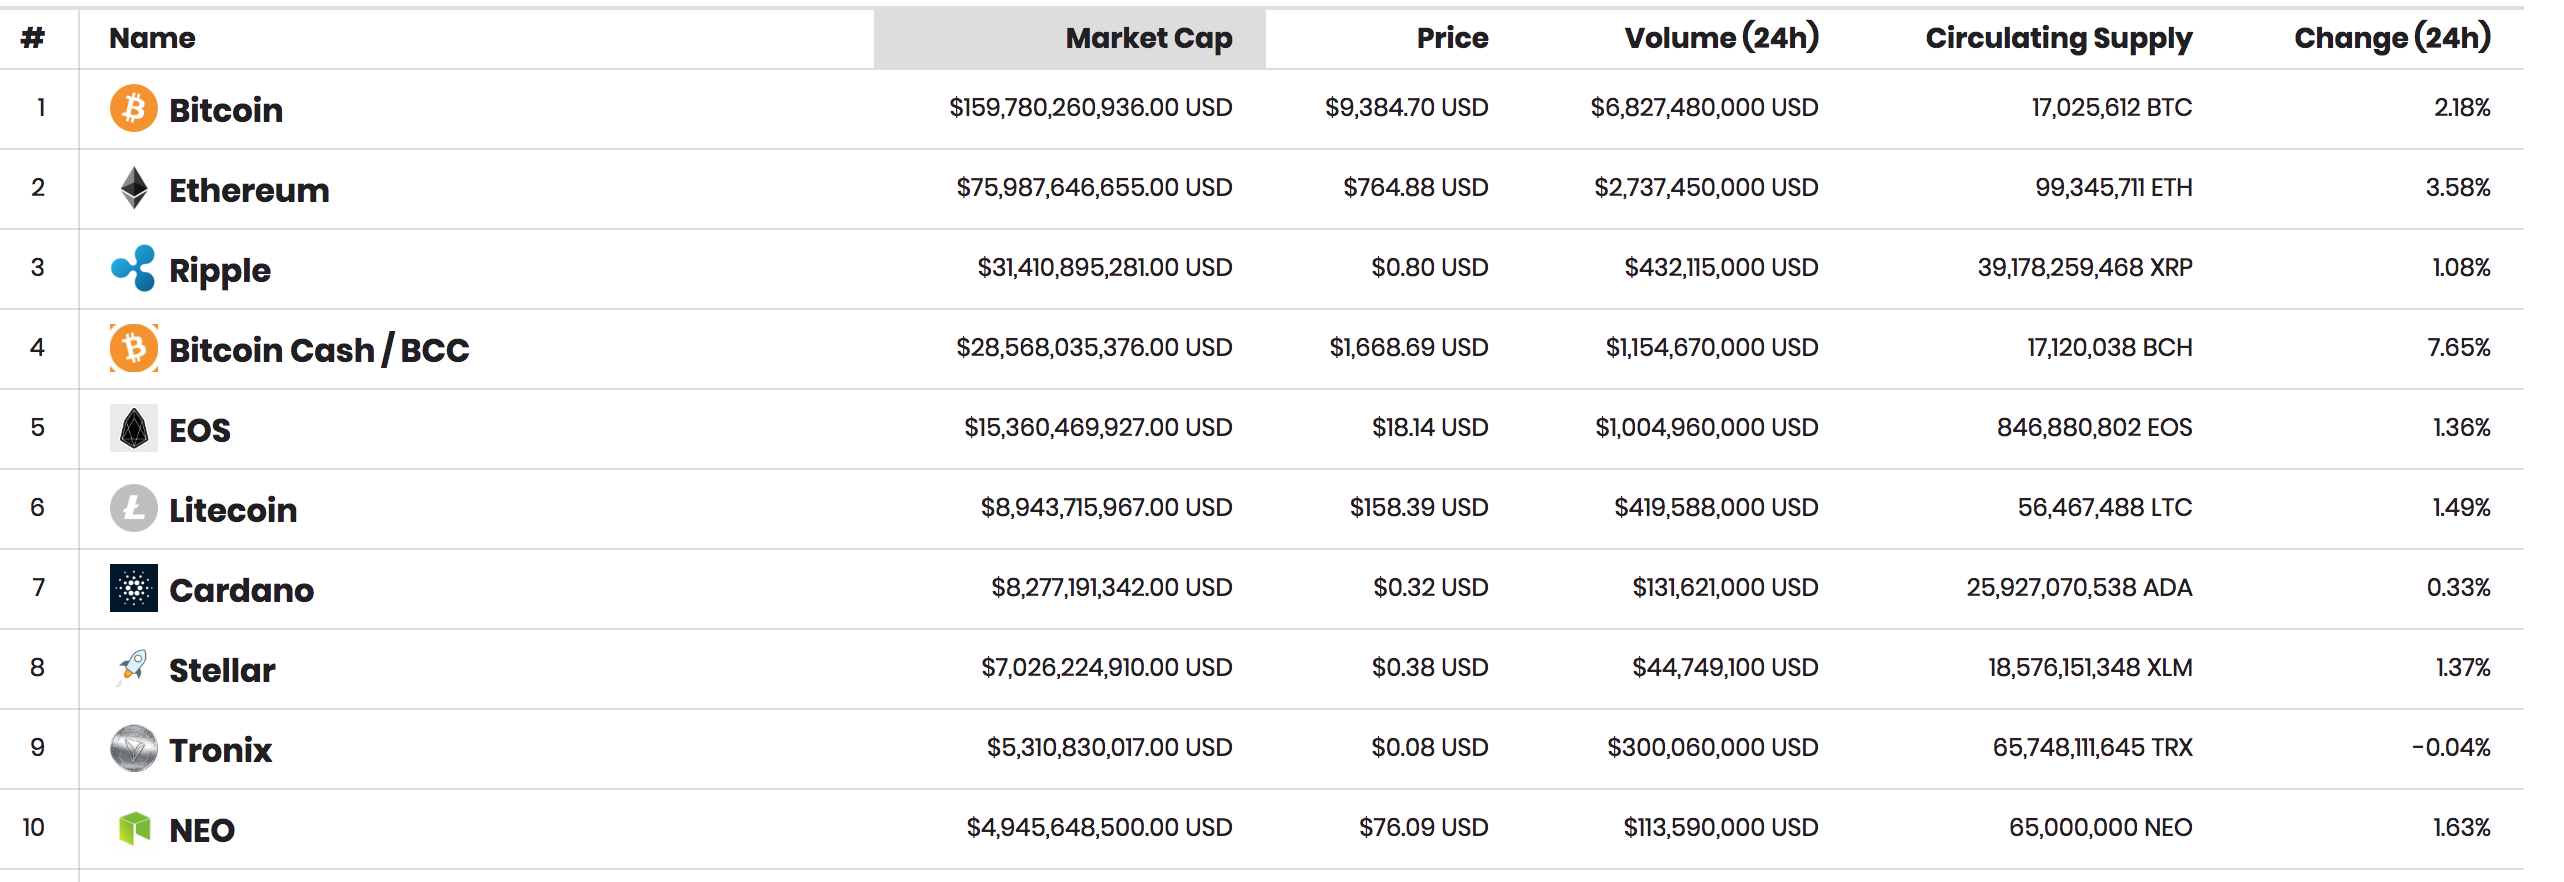Screen dimensions: 2564x882
Task: Click the Litecoin logo icon
Action: click(134, 508)
